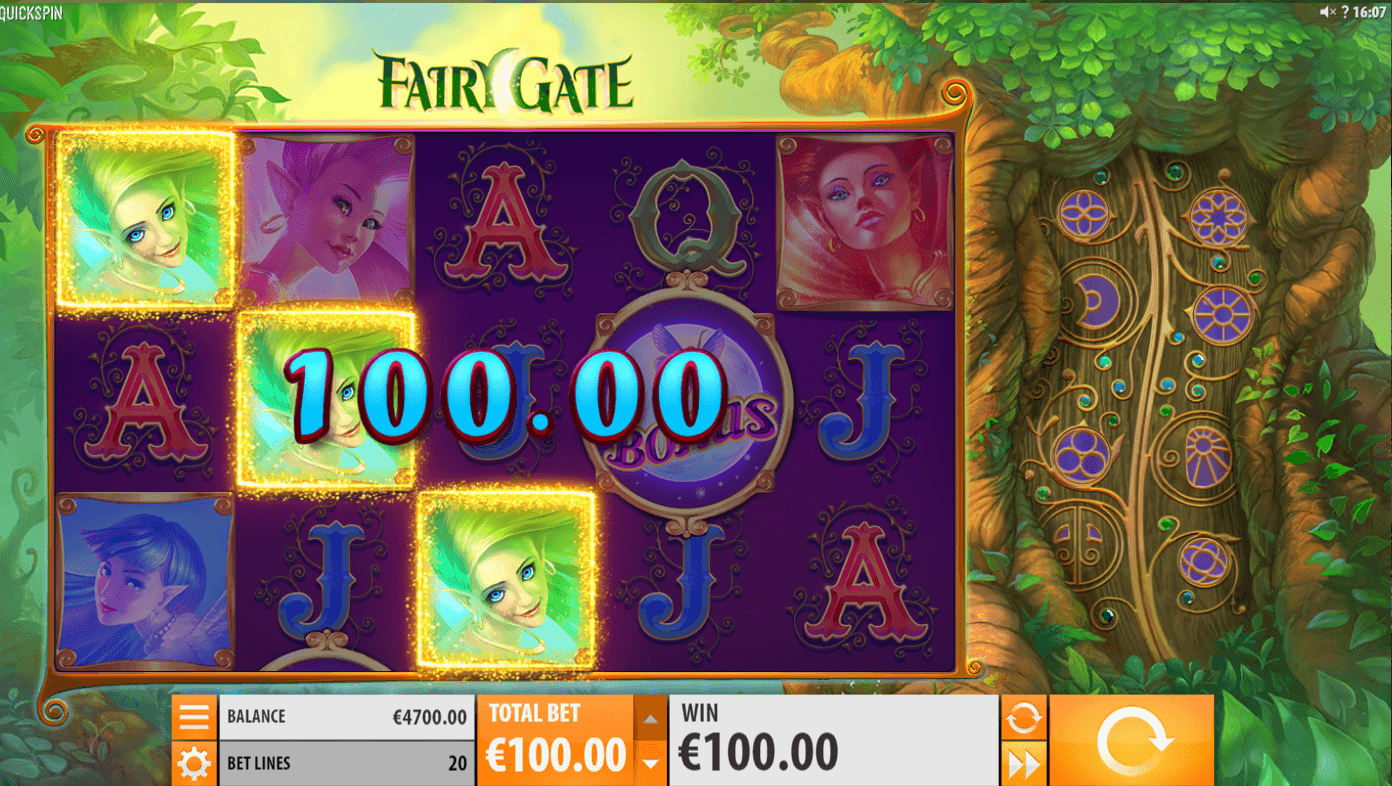Click the red fairy symbol
Screen dimensions: 1392x786
[864, 222]
